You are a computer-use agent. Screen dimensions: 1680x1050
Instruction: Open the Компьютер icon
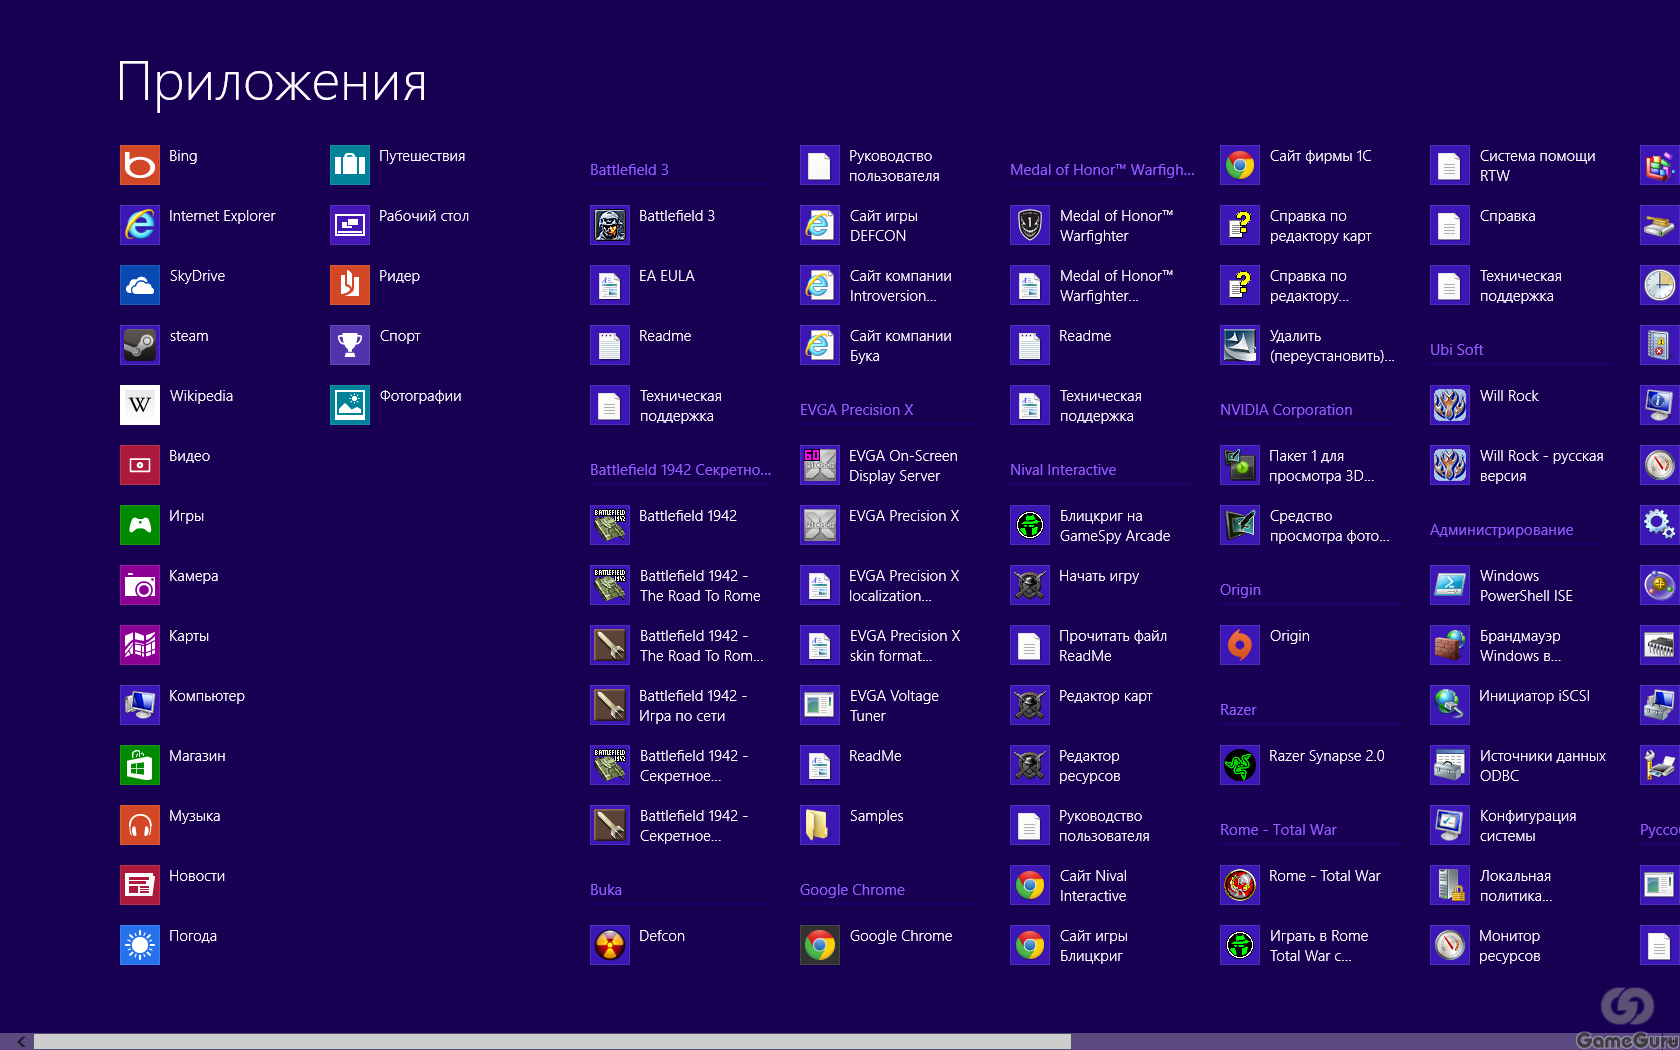[140, 705]
